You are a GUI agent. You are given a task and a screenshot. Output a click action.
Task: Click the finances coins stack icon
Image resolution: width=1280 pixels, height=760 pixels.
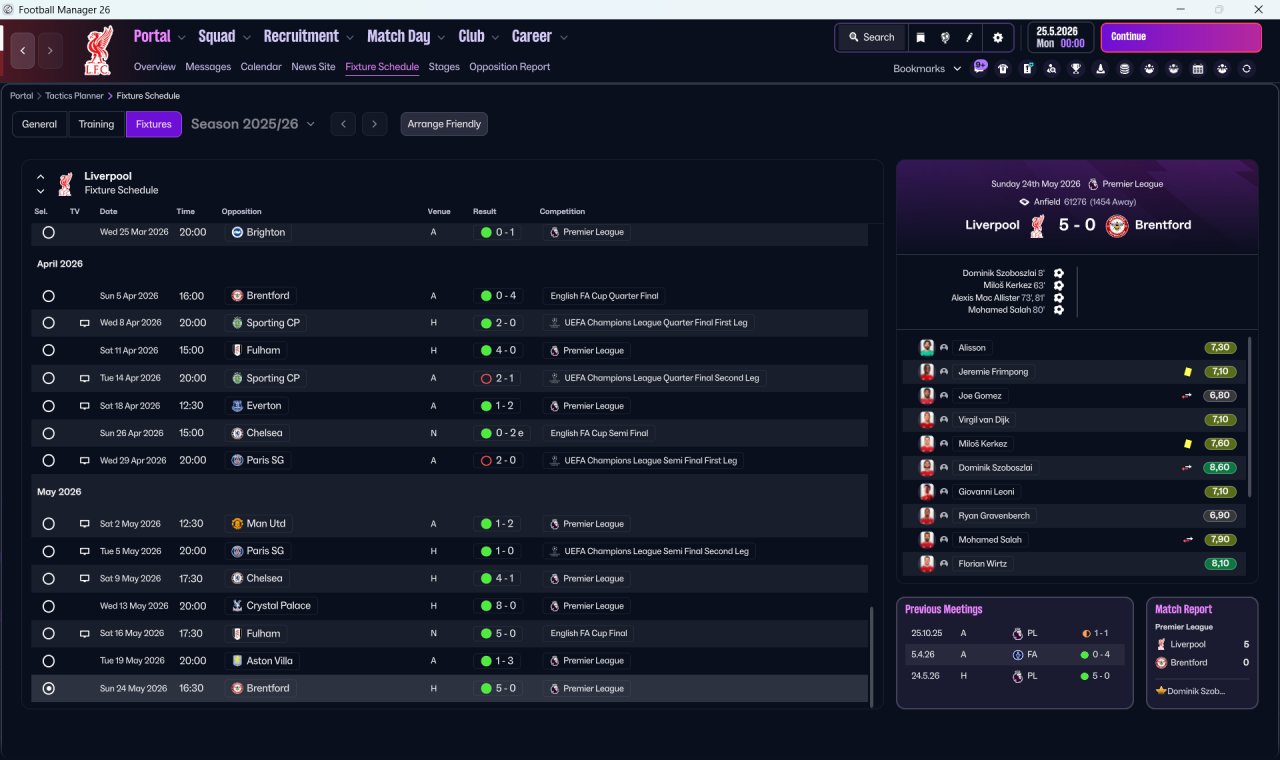(x=1125, y=69)
